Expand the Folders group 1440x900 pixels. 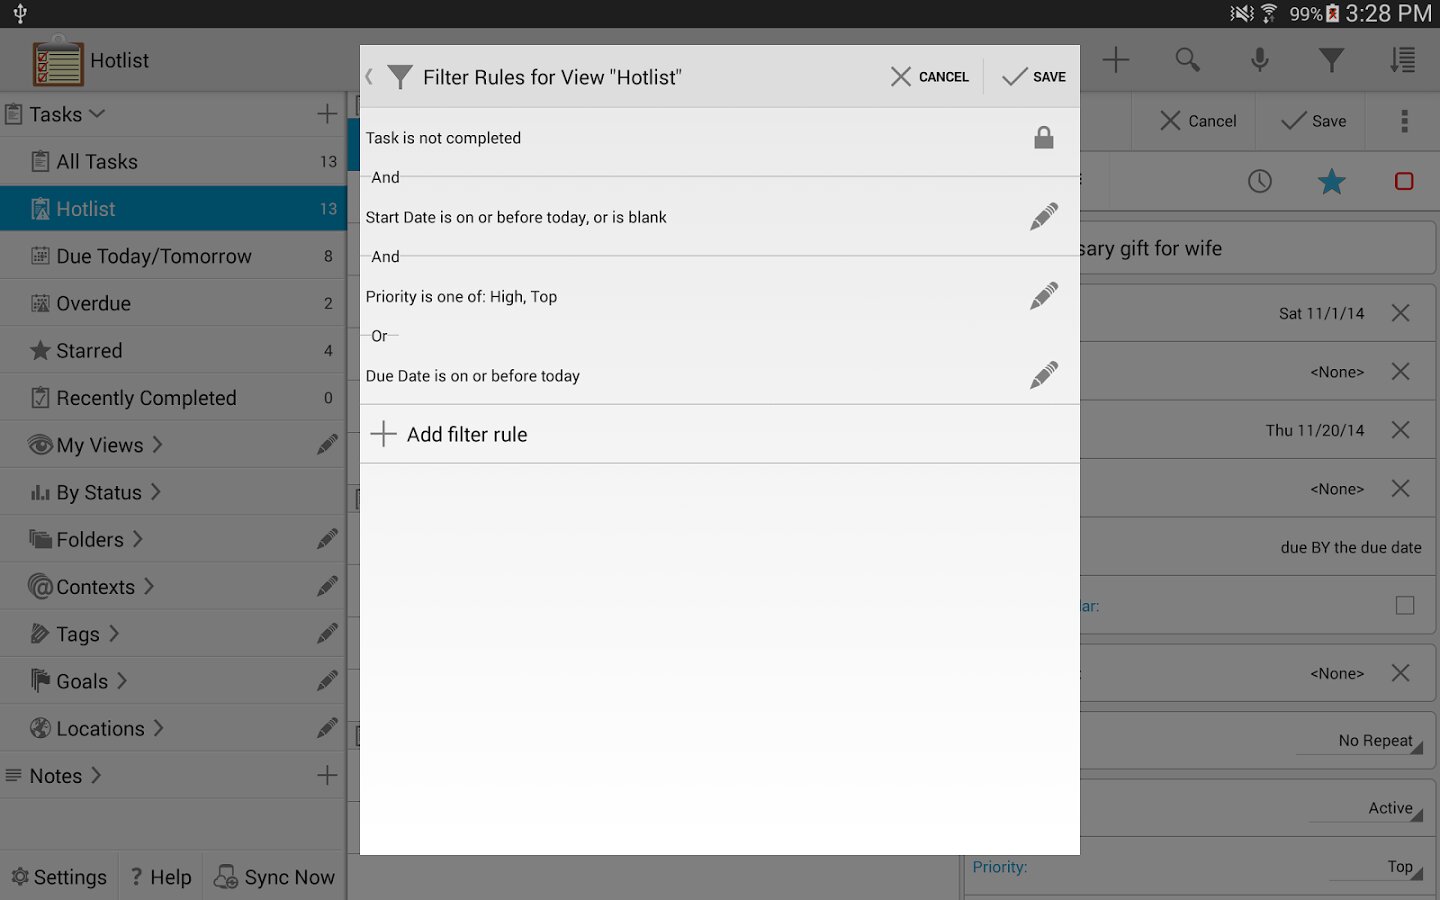coord(90,540)
